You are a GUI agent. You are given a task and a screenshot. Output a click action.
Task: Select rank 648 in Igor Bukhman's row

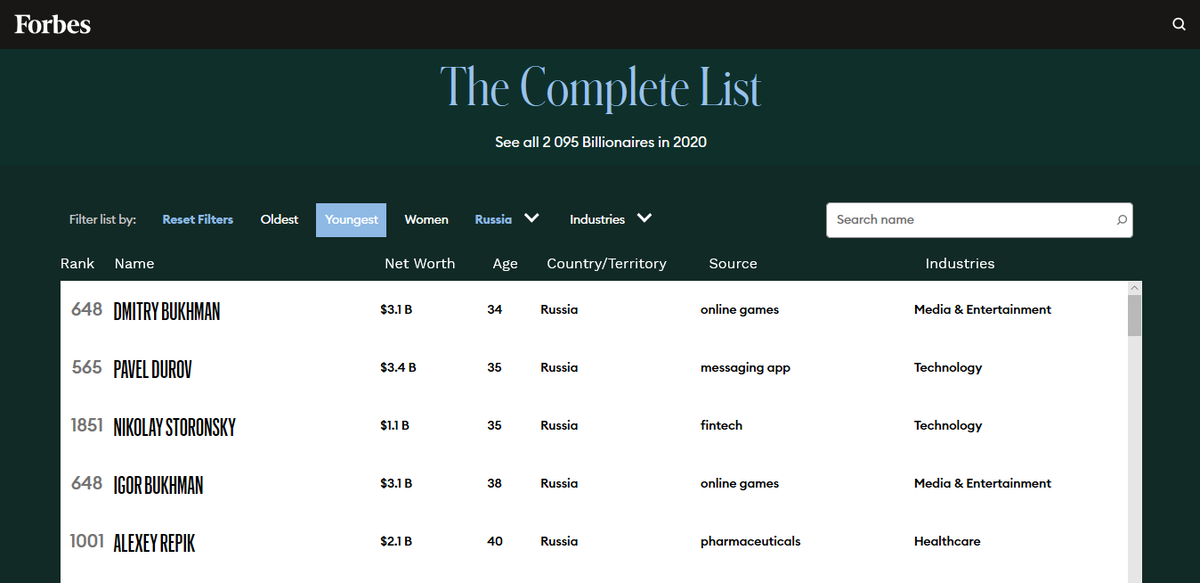[87, 484]
